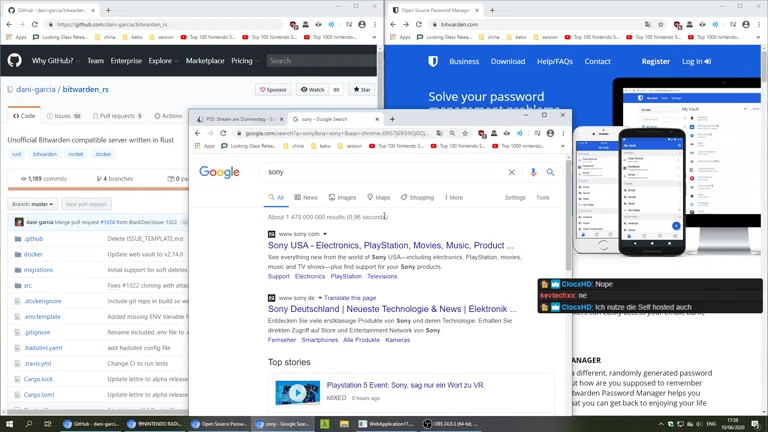Click Google voice search microphone
Viewport: 768px width, 432px height.
coord(533,172)
